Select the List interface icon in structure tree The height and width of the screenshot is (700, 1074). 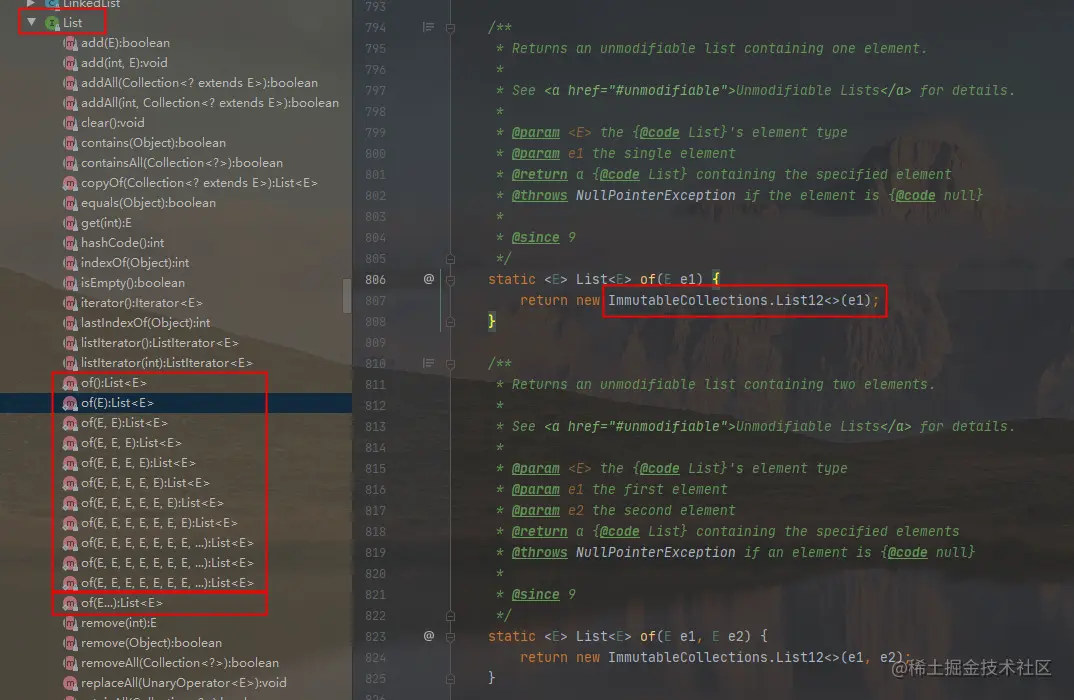coord(52,23)
